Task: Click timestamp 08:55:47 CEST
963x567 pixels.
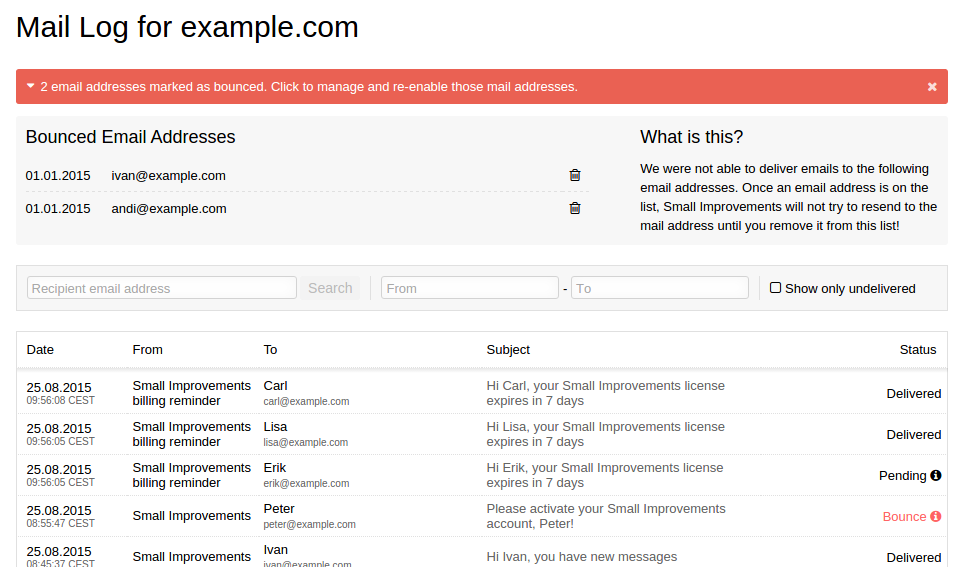Action: click(x=60, y=523)
